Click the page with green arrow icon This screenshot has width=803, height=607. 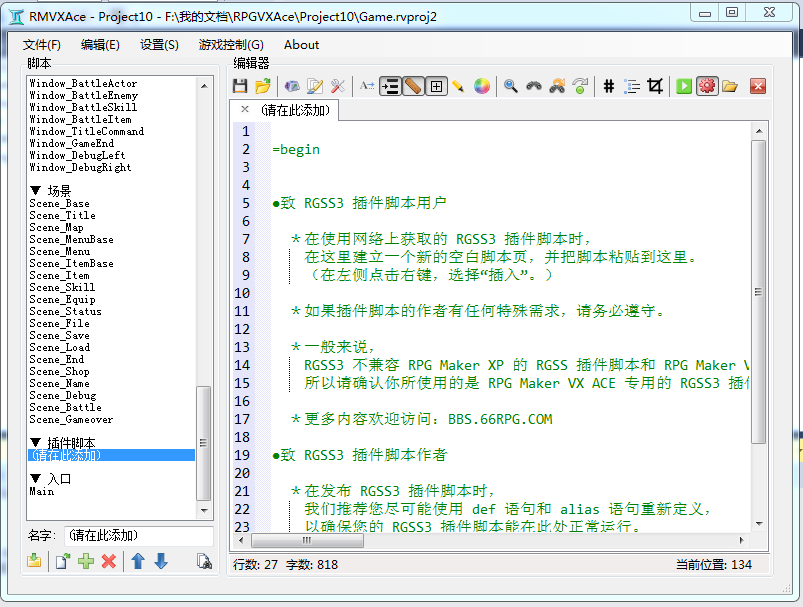[63, 561]
